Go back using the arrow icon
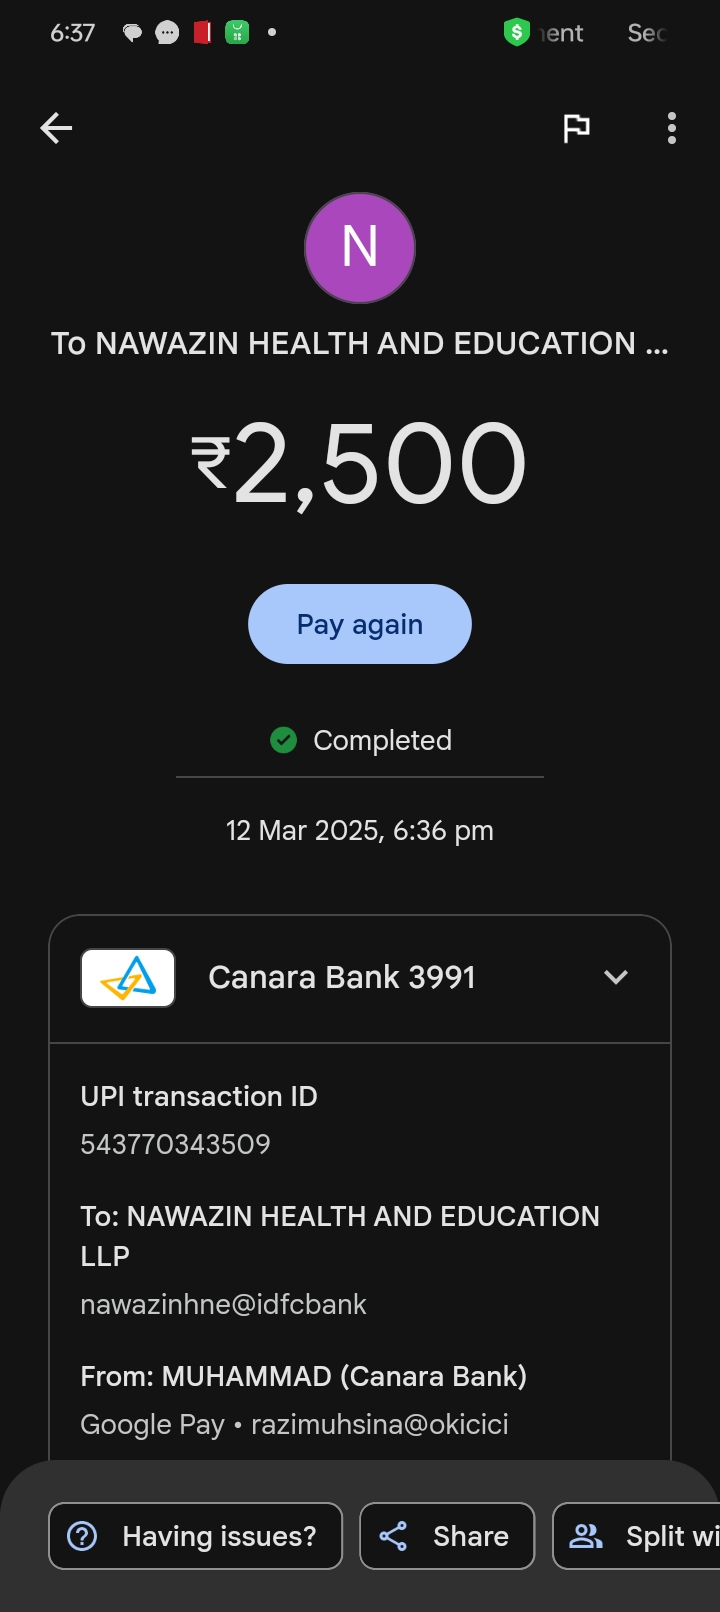 [56, 128]
